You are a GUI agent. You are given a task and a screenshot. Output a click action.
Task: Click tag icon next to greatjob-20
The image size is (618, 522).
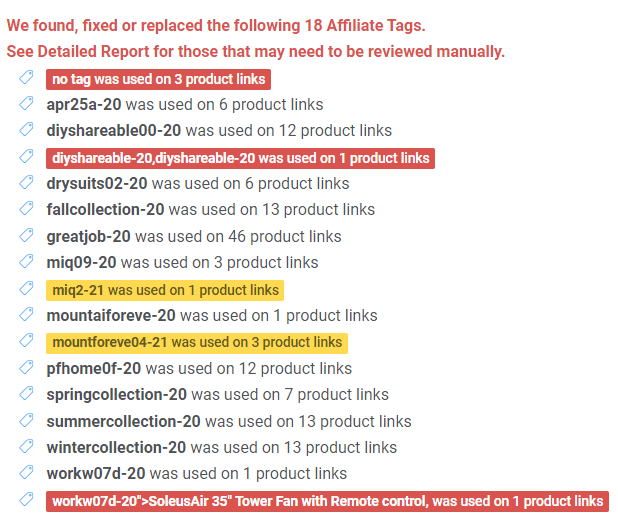click(26, 235)
